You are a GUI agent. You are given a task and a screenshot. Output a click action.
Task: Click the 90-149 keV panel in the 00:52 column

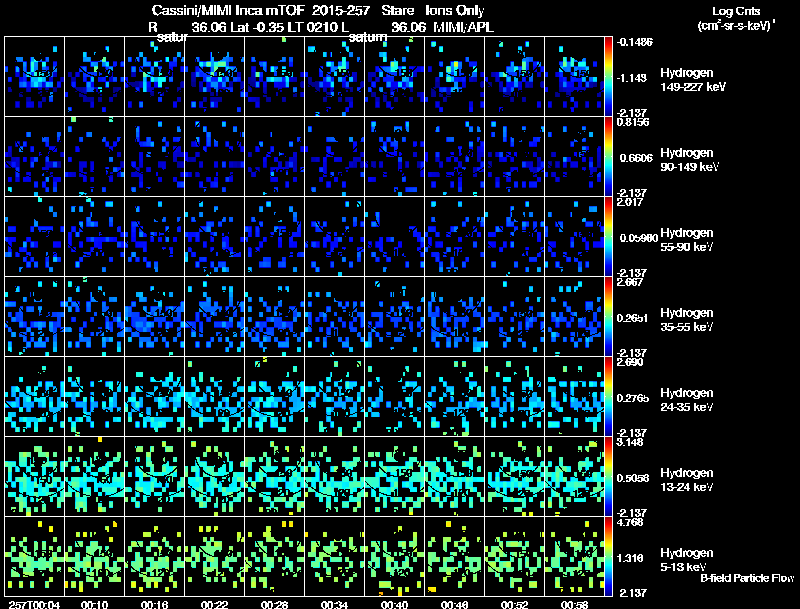515,157
